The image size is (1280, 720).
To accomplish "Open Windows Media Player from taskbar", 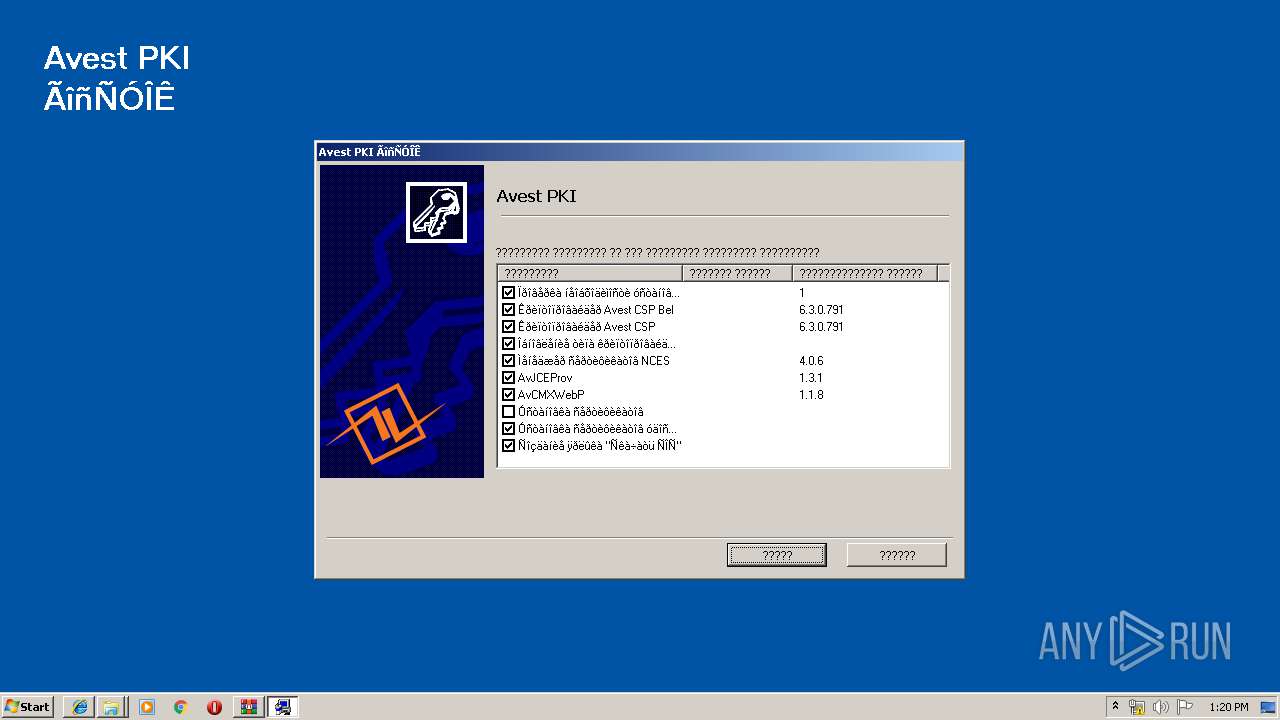I will click(x=147, y=707).
